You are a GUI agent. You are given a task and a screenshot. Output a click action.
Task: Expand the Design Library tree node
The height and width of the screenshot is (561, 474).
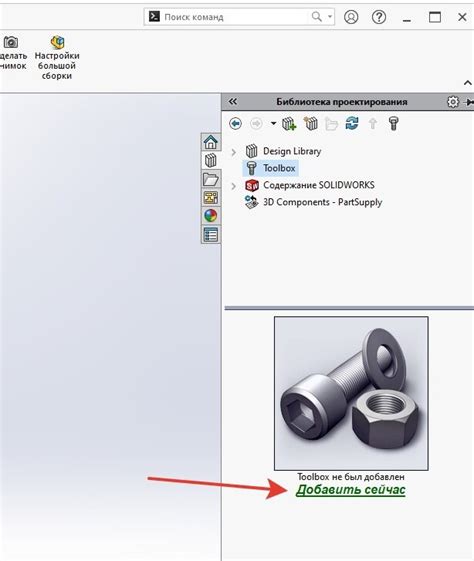(234, 152)
